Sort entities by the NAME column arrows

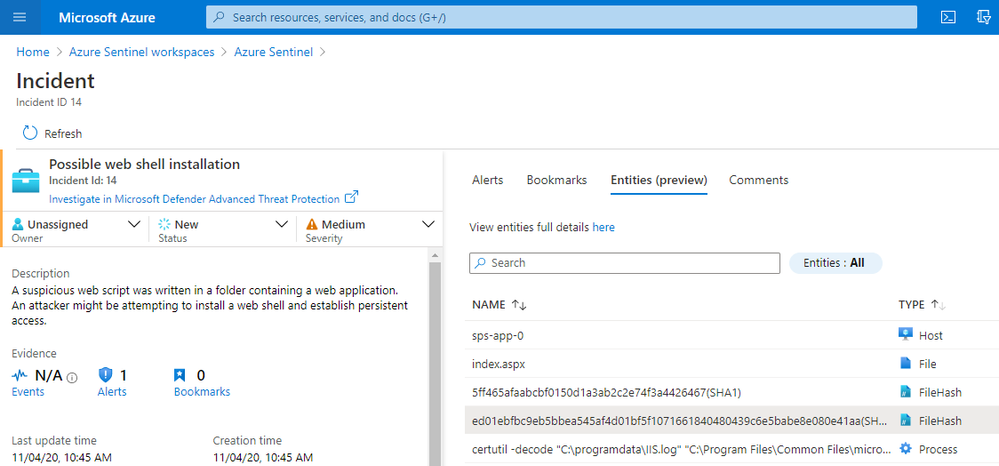pyautogui.click(x=519, y=305)
